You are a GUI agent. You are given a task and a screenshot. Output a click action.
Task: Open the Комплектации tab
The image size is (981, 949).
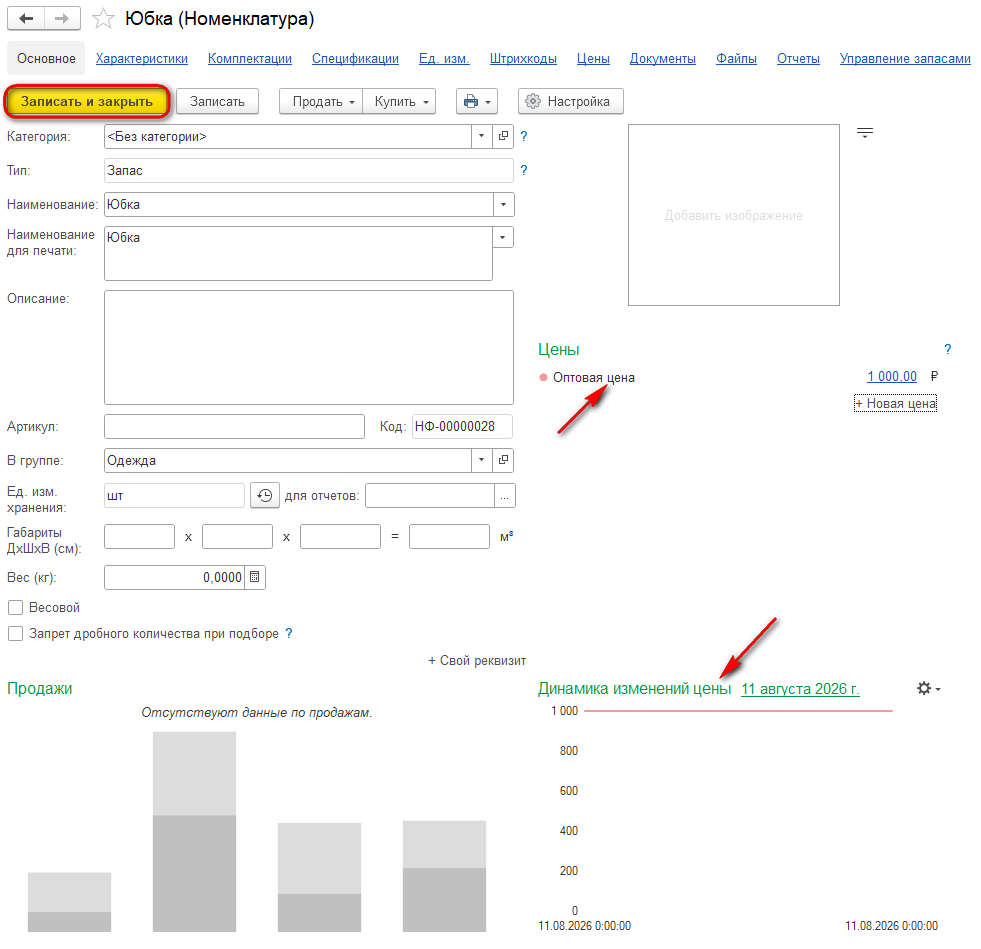(250, 58)
